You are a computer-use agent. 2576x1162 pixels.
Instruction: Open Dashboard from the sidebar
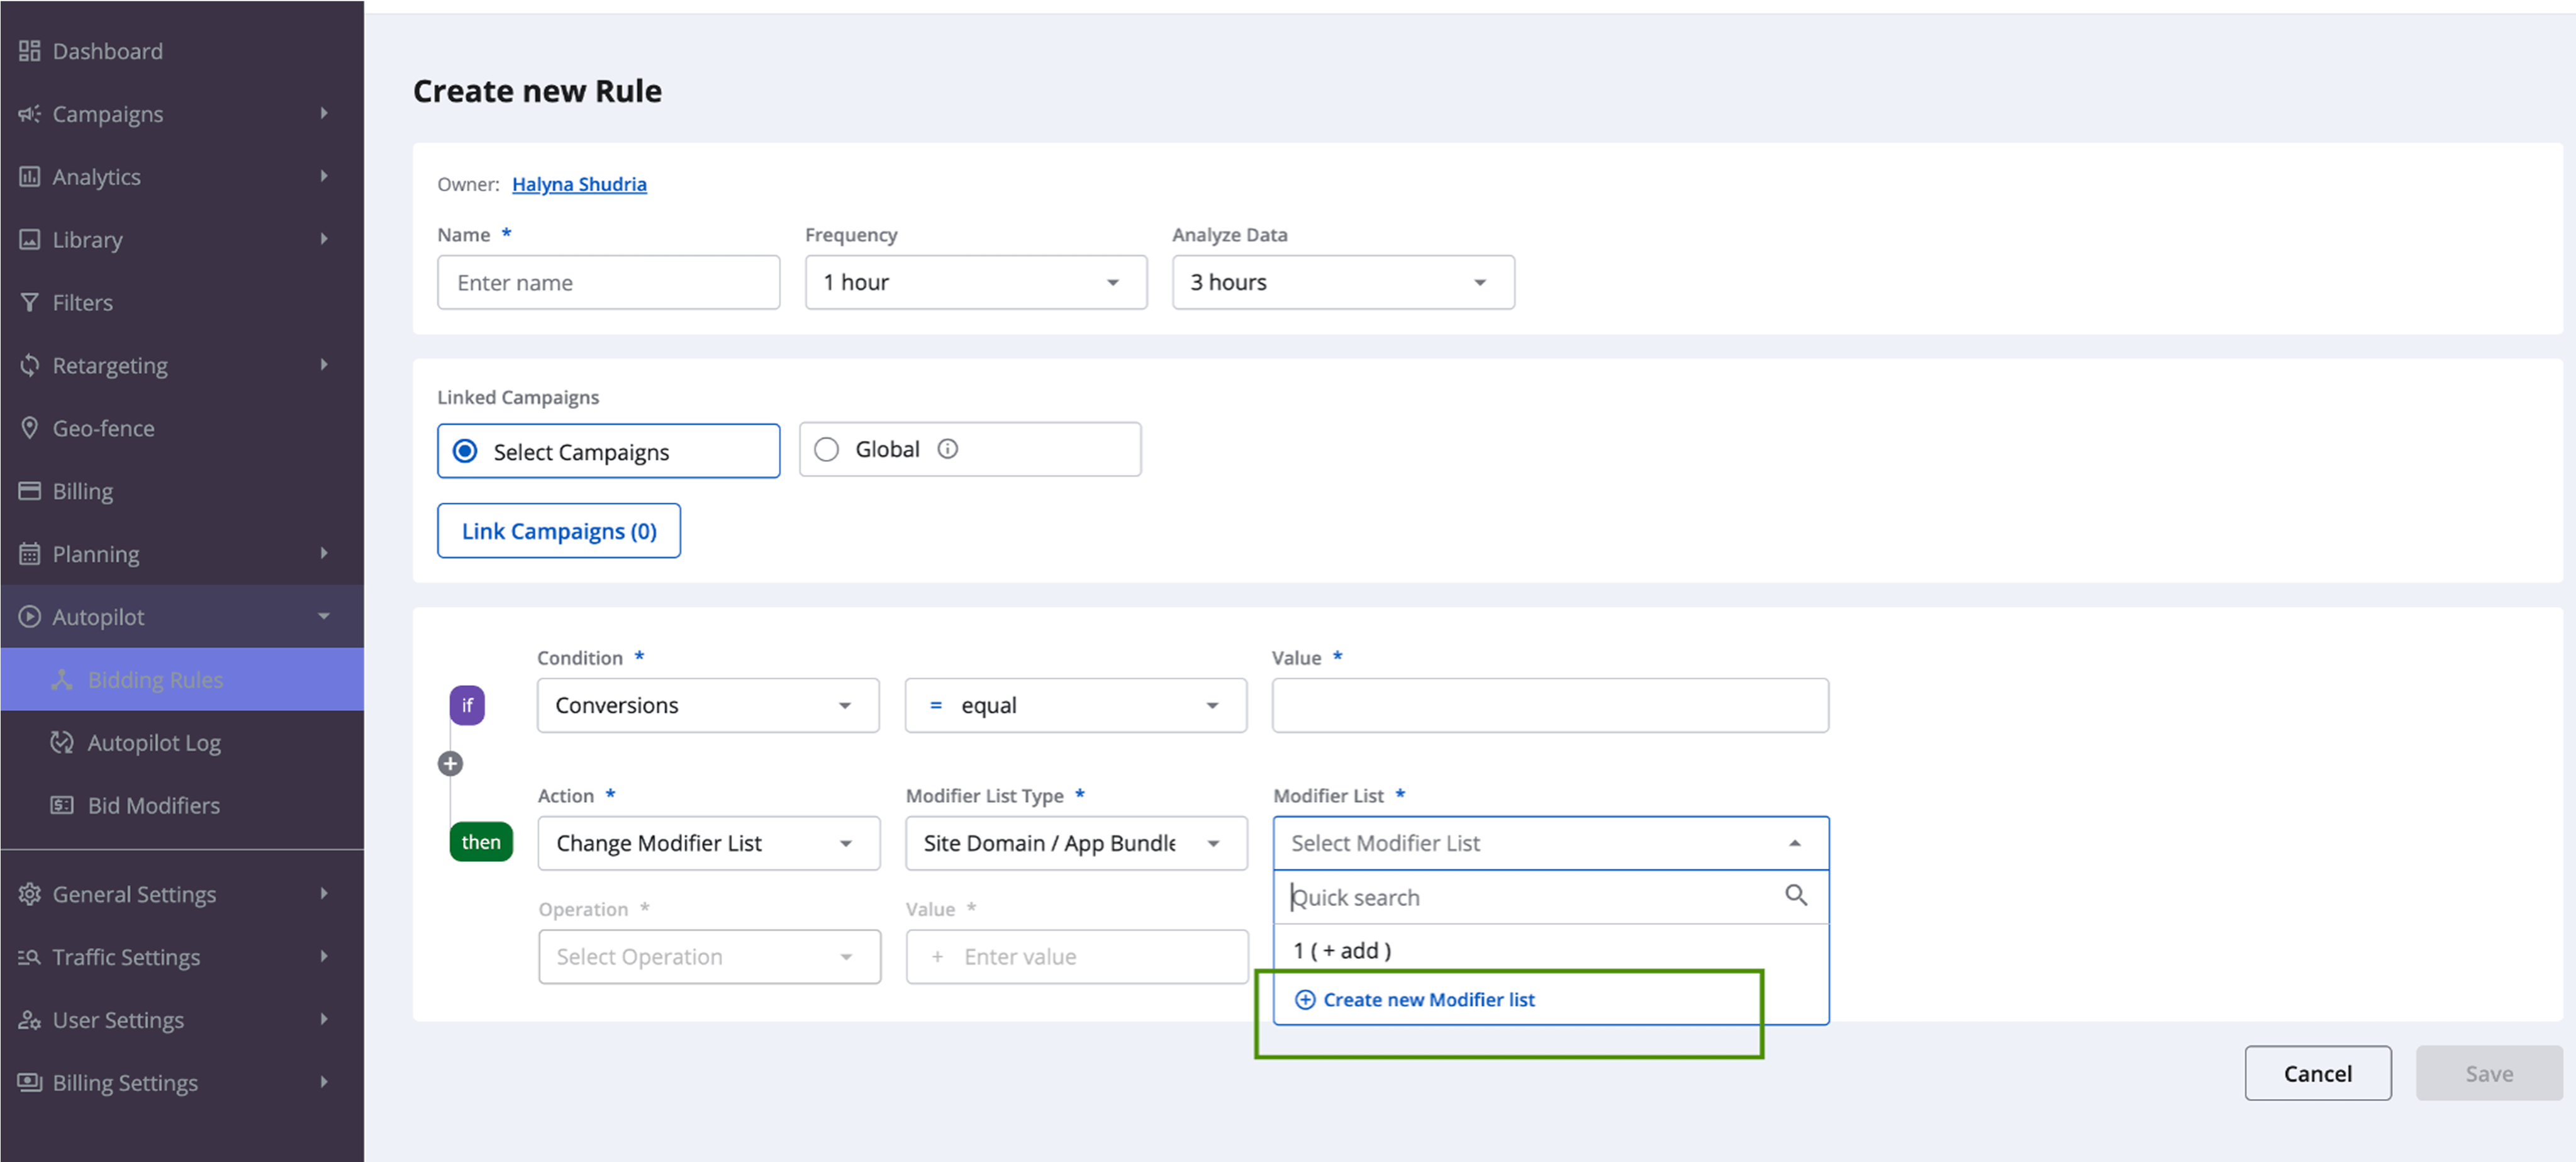click(182, 51)
